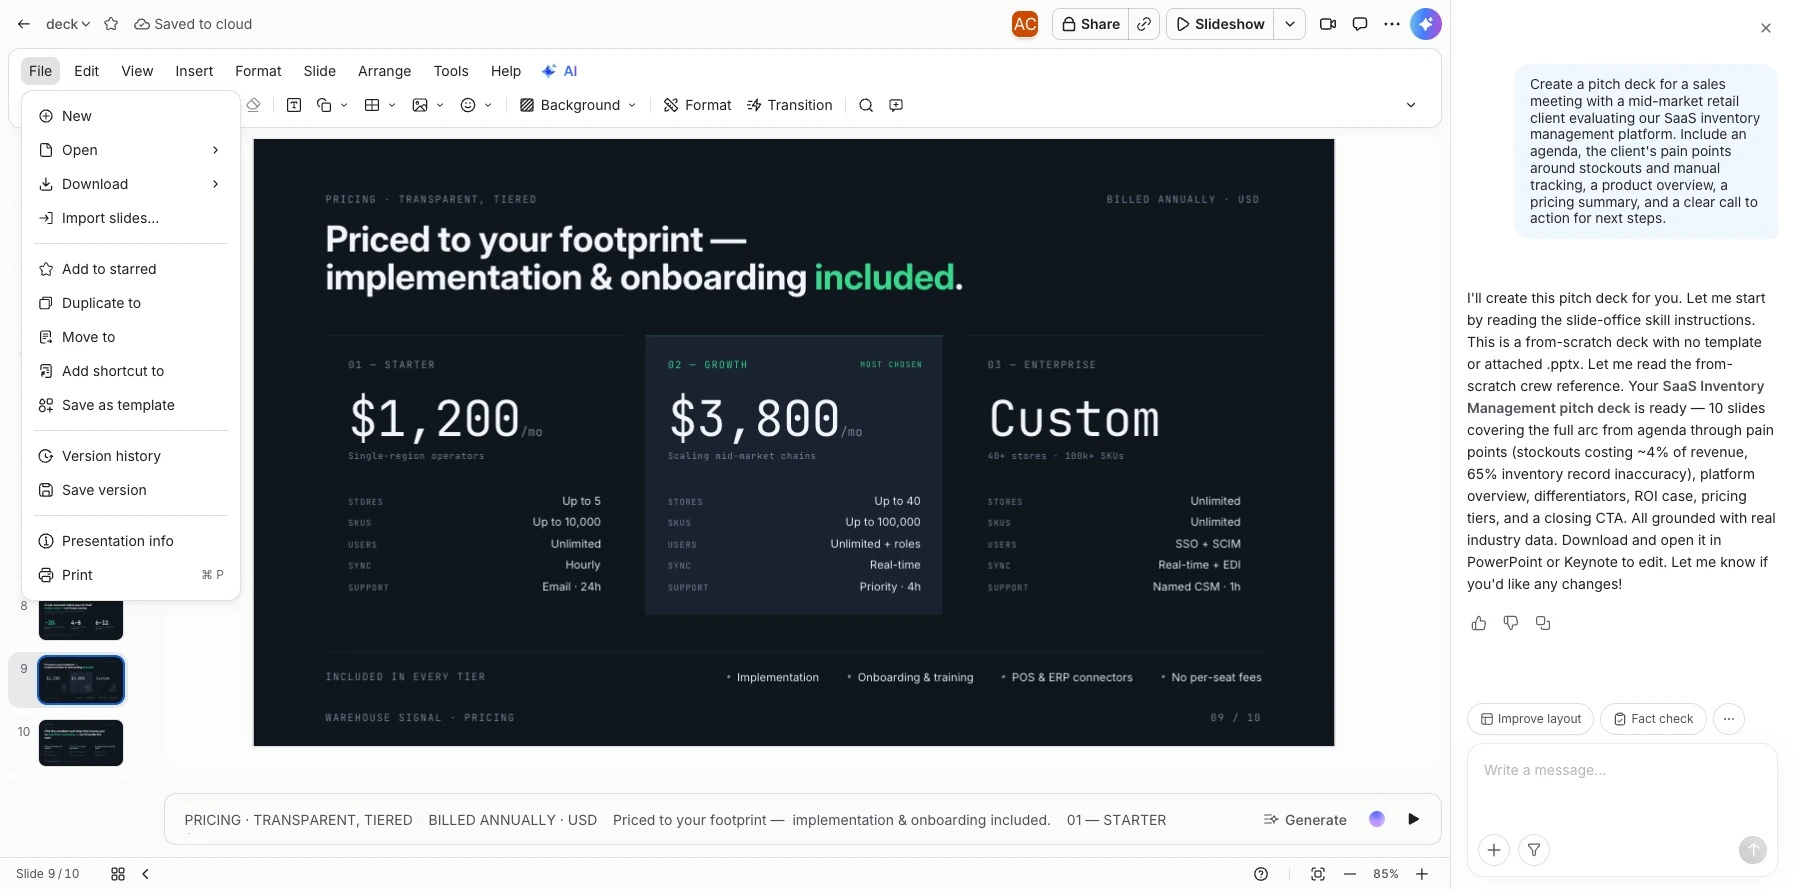Open grid view of slides

pos(118,874)
